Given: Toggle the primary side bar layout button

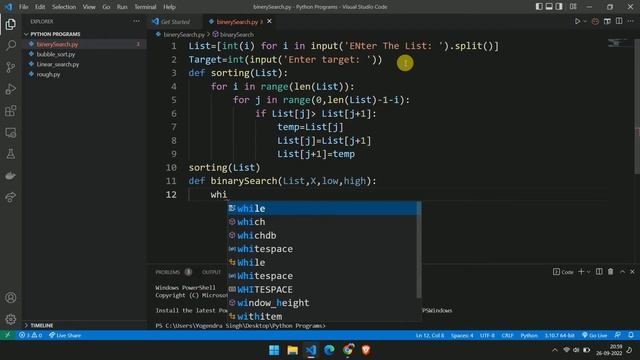Looking at the screenshot, I should coord(539,7).
